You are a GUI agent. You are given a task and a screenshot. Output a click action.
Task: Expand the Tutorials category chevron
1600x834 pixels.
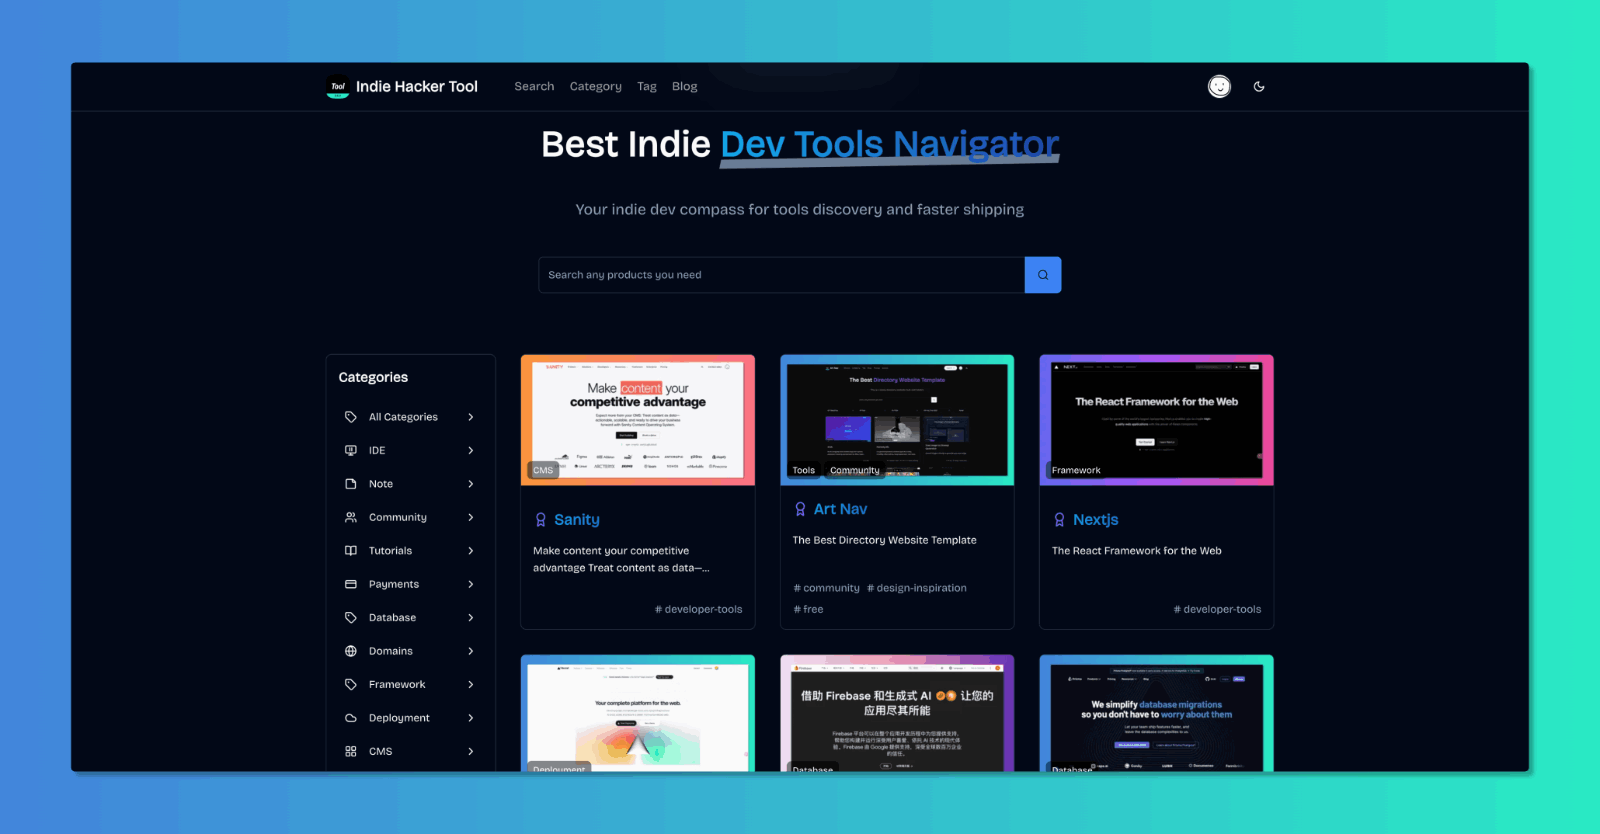click(471, 551)
